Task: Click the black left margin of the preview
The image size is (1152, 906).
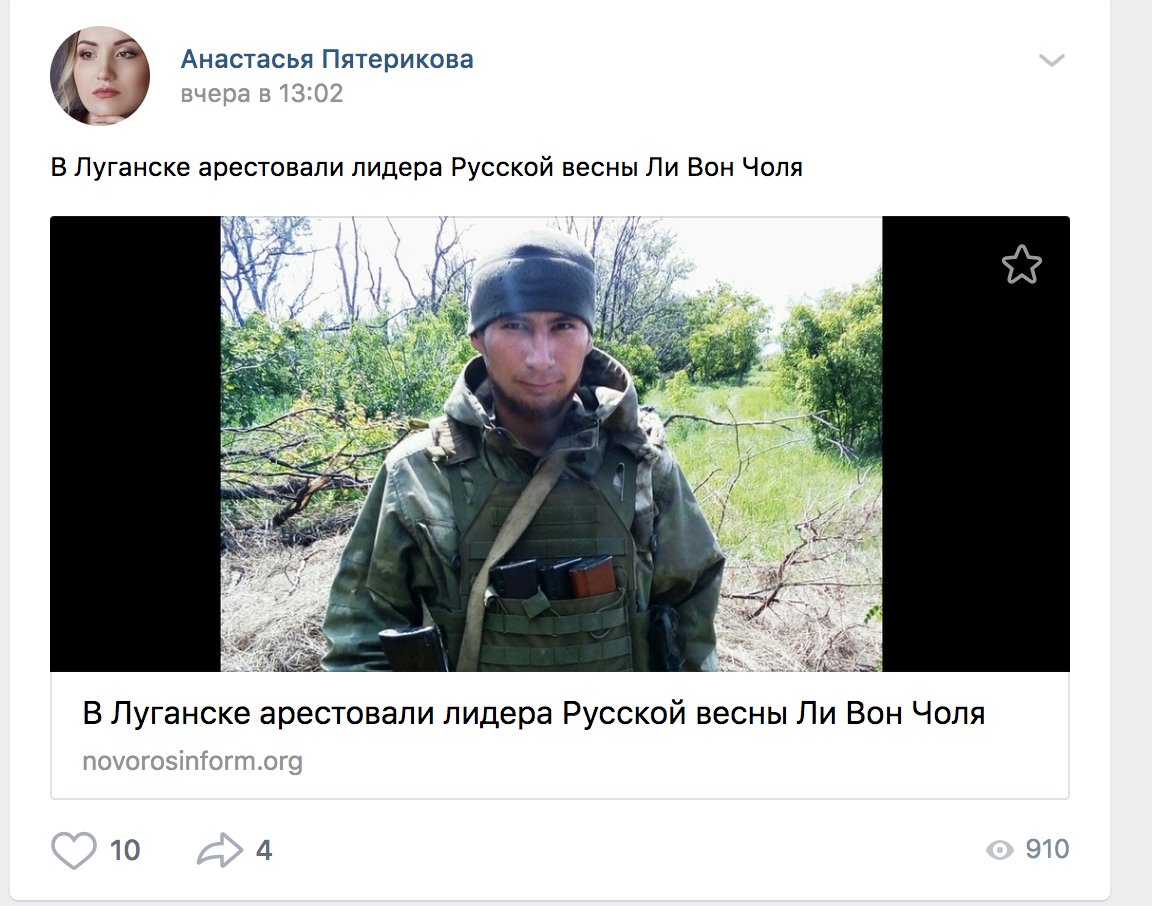Action: pos(135,444)
